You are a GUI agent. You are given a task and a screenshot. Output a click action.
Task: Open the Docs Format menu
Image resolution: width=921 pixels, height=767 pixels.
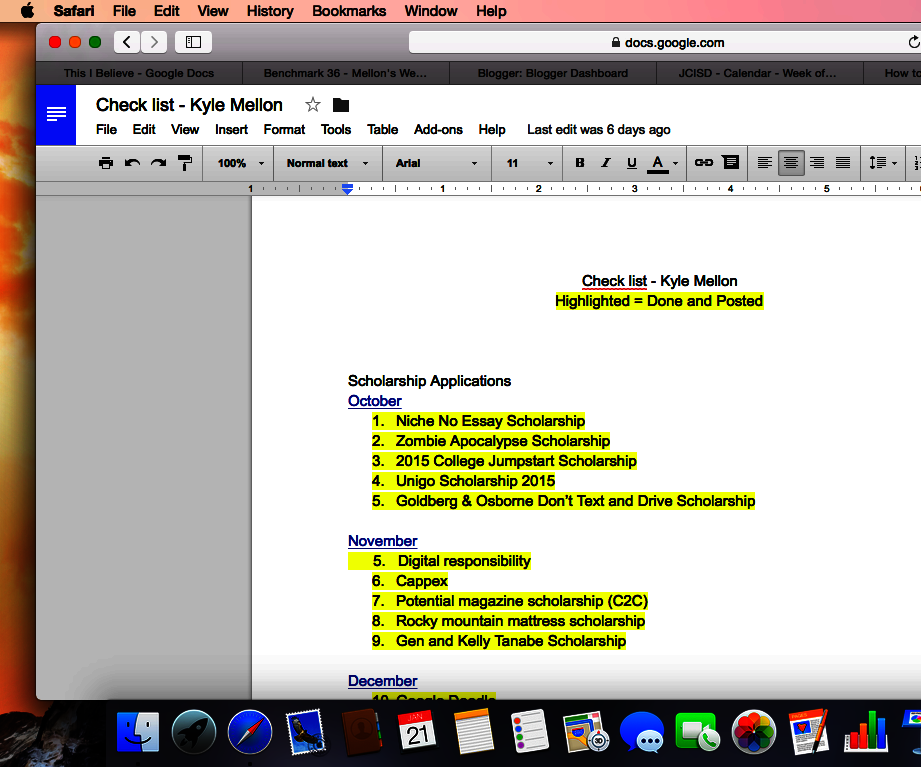[x=284, y=130]
